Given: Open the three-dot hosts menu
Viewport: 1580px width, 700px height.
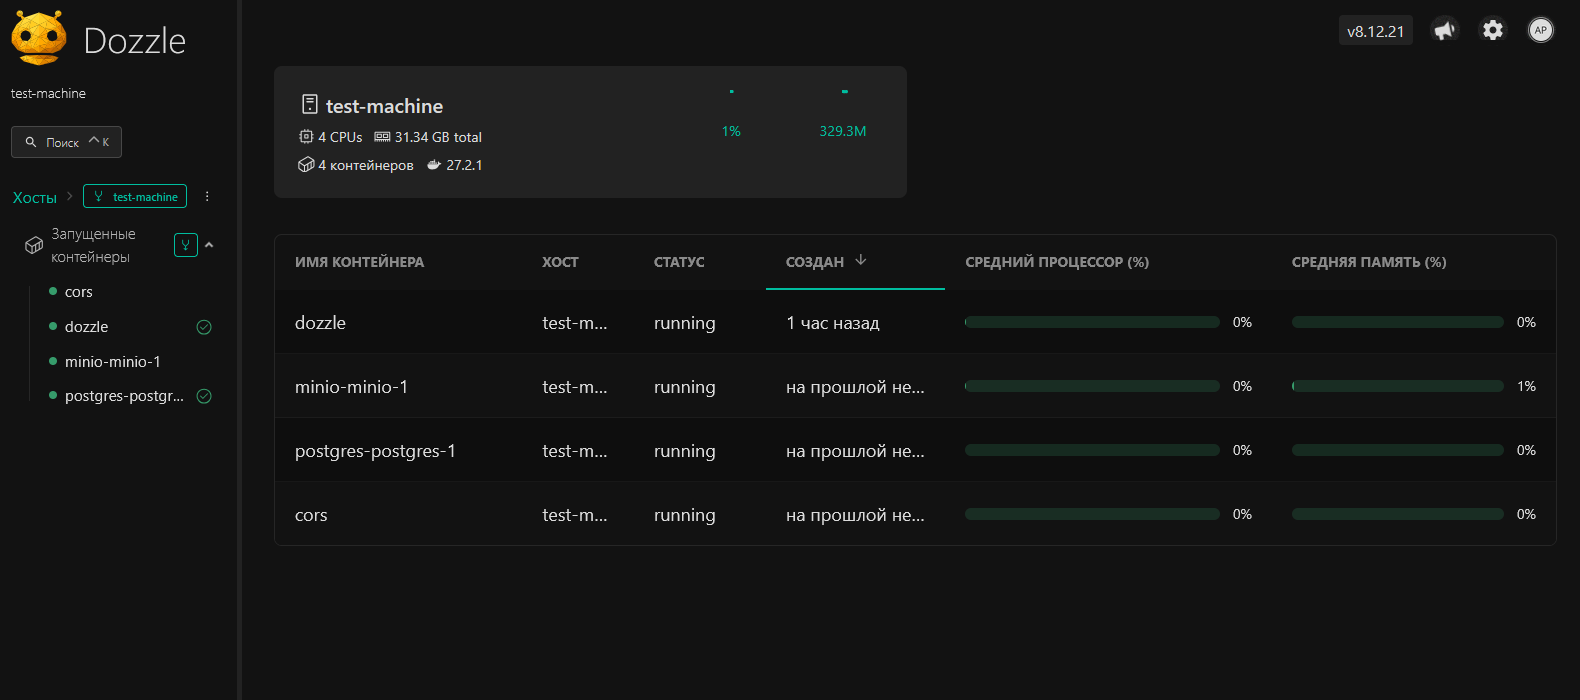Looking at the screenshot, I should [x=207, y=196].
